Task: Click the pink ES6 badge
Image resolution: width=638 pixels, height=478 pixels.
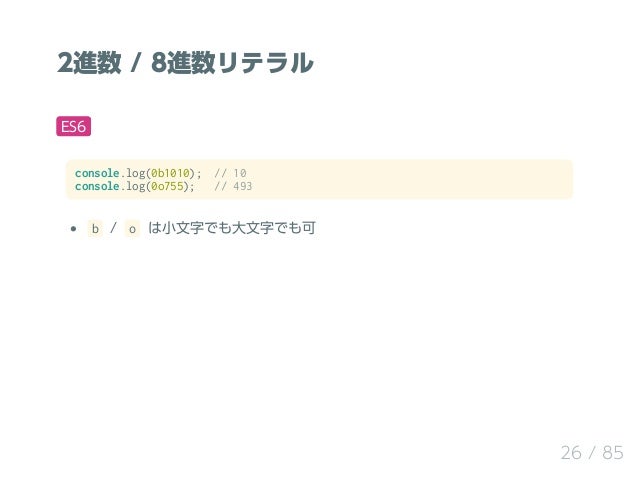Action: click(x=73, y=126)
